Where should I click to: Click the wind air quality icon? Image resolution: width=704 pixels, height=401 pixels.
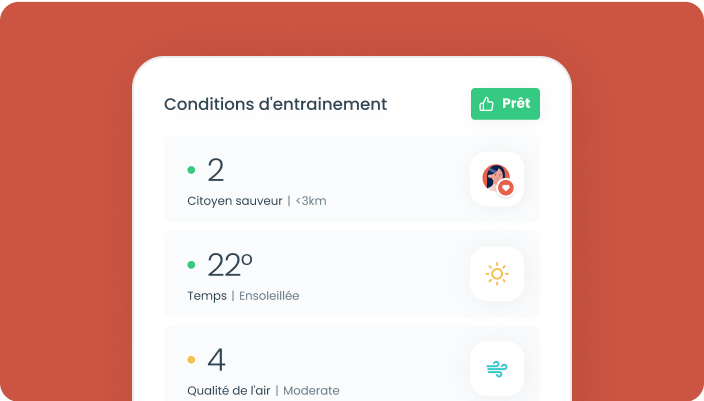(x=496, y=369)
